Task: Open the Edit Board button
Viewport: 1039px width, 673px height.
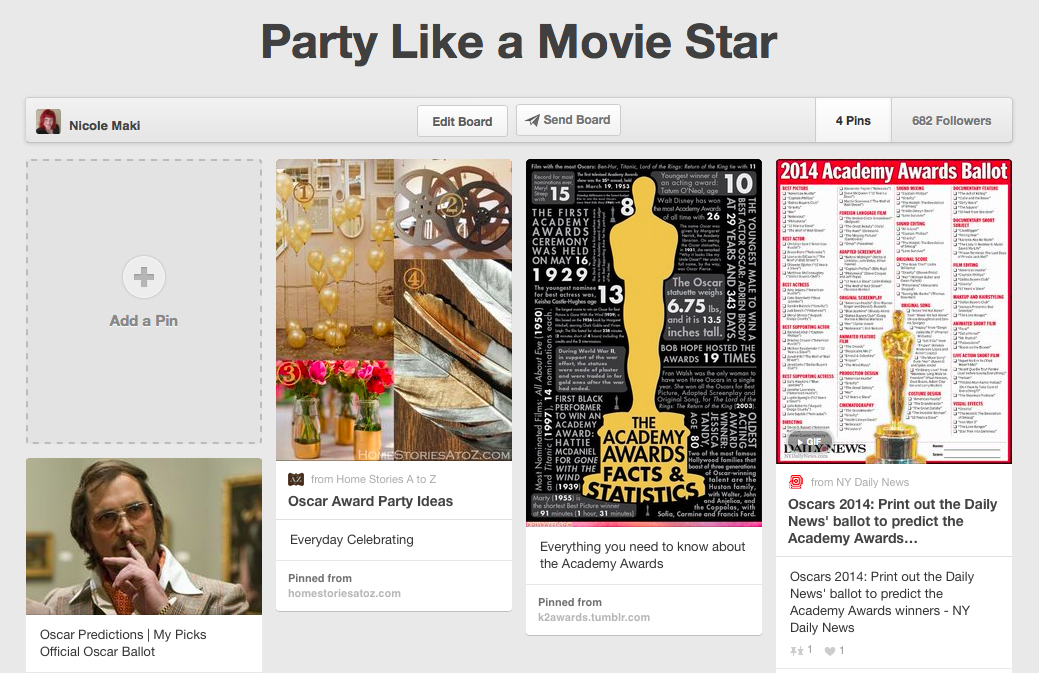Action: (x=463, y=121)
